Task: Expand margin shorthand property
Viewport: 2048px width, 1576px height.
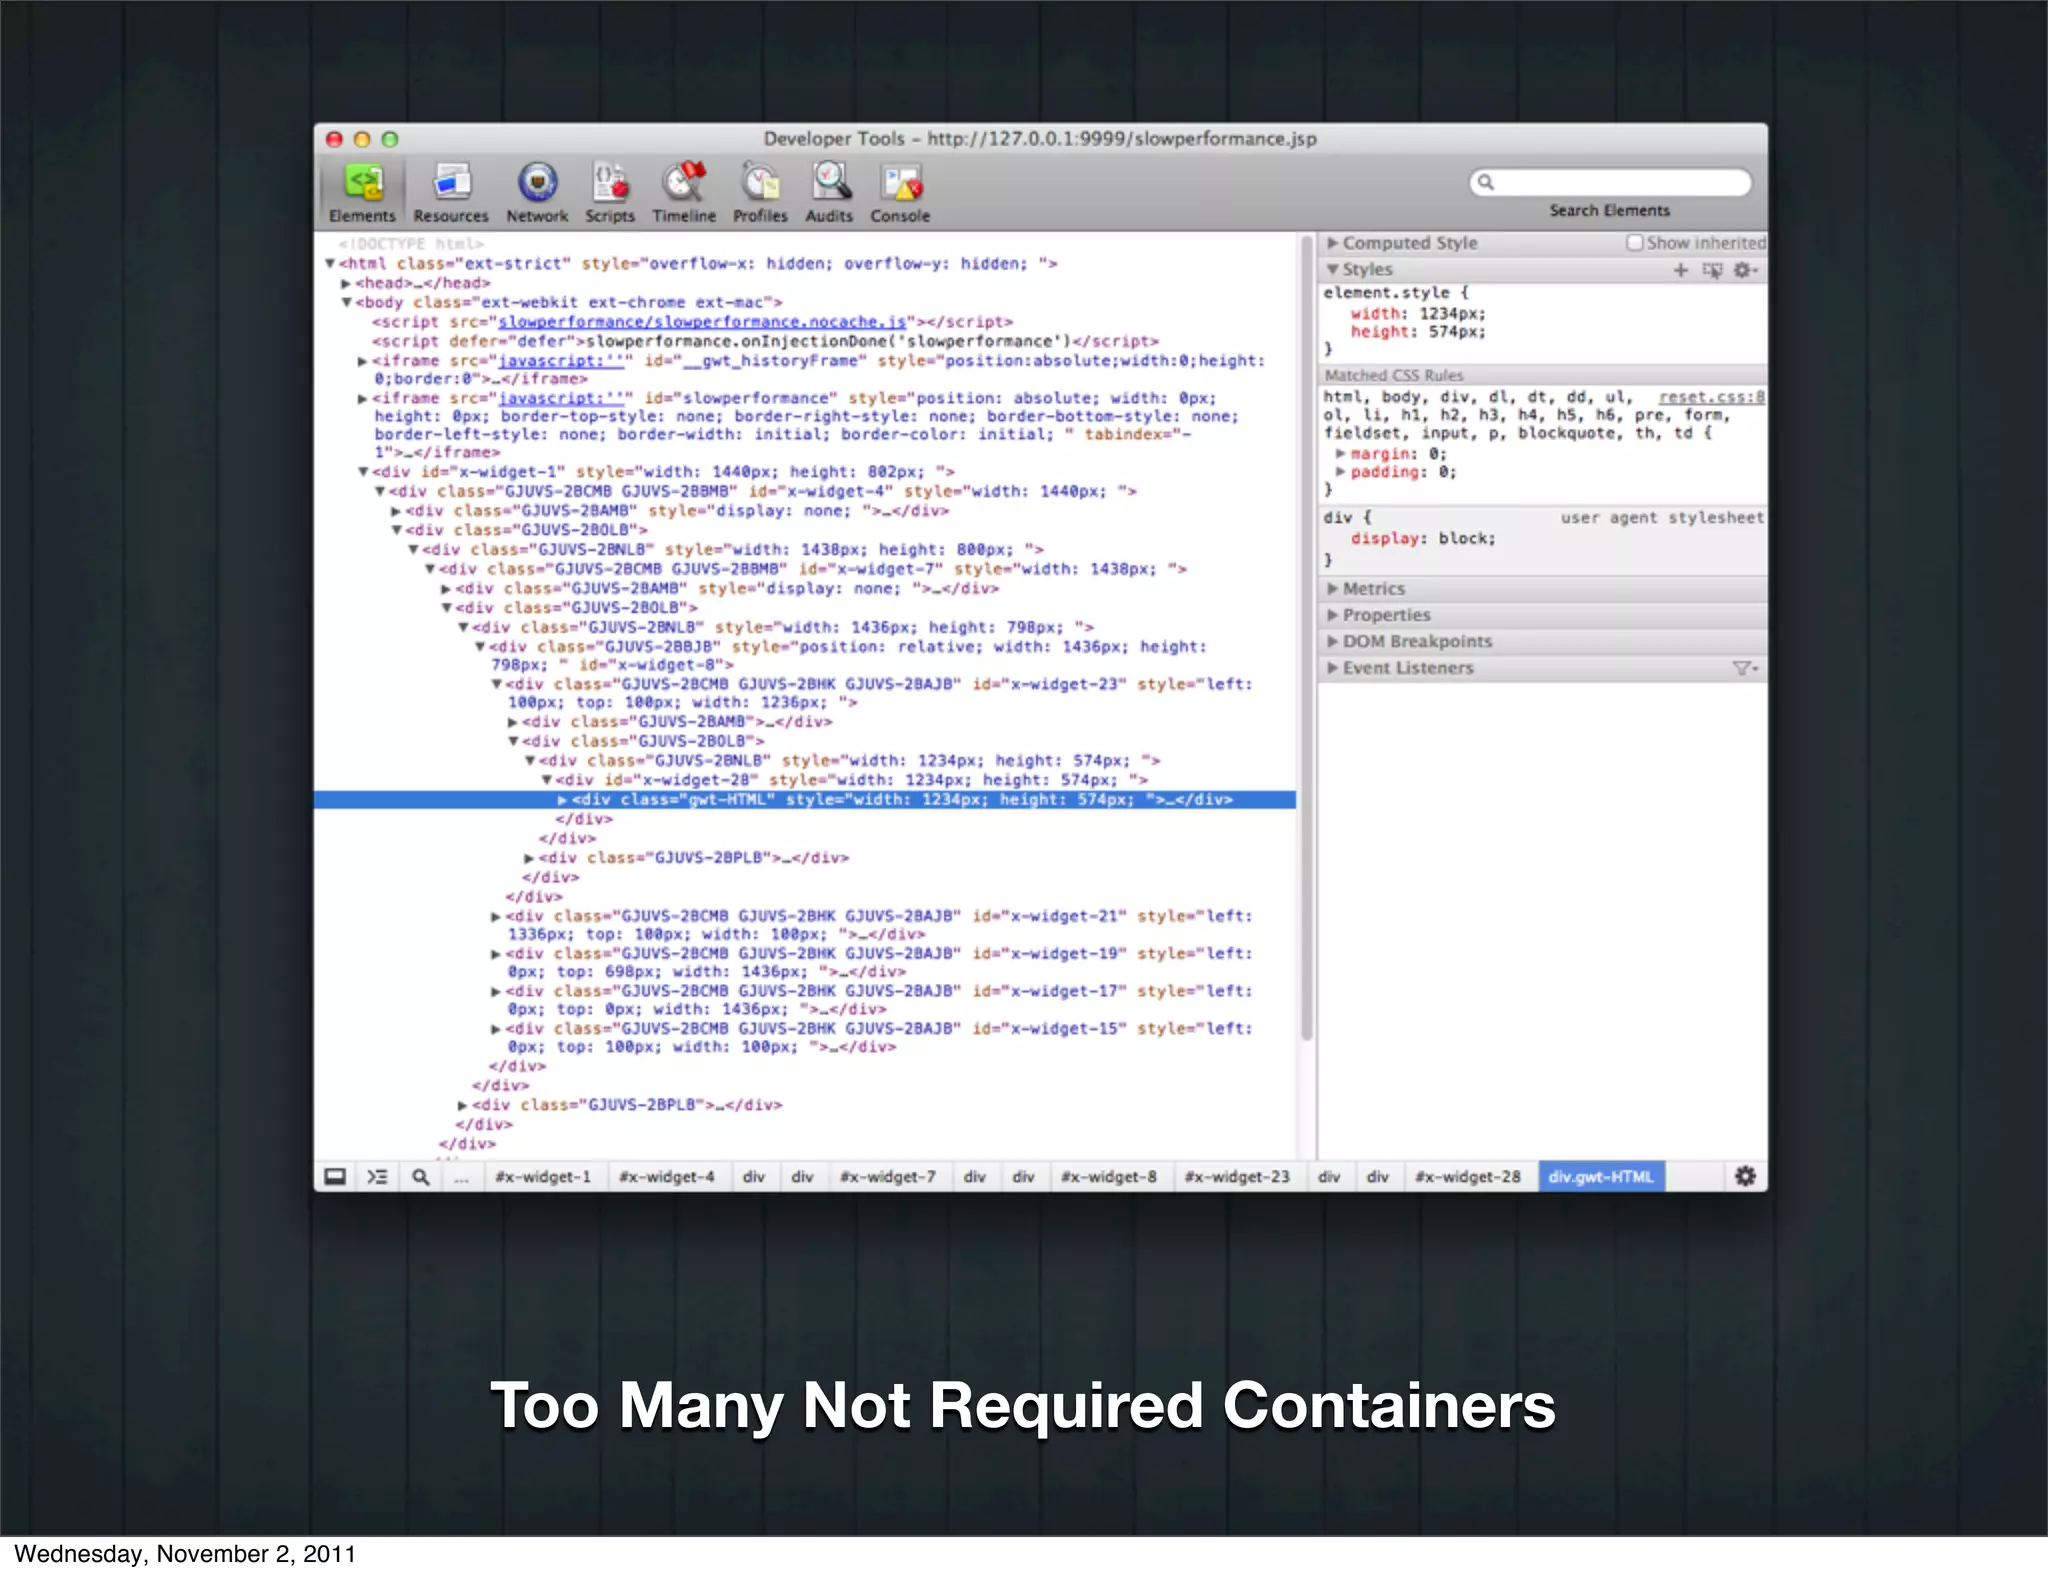Action: [1340, 453]
